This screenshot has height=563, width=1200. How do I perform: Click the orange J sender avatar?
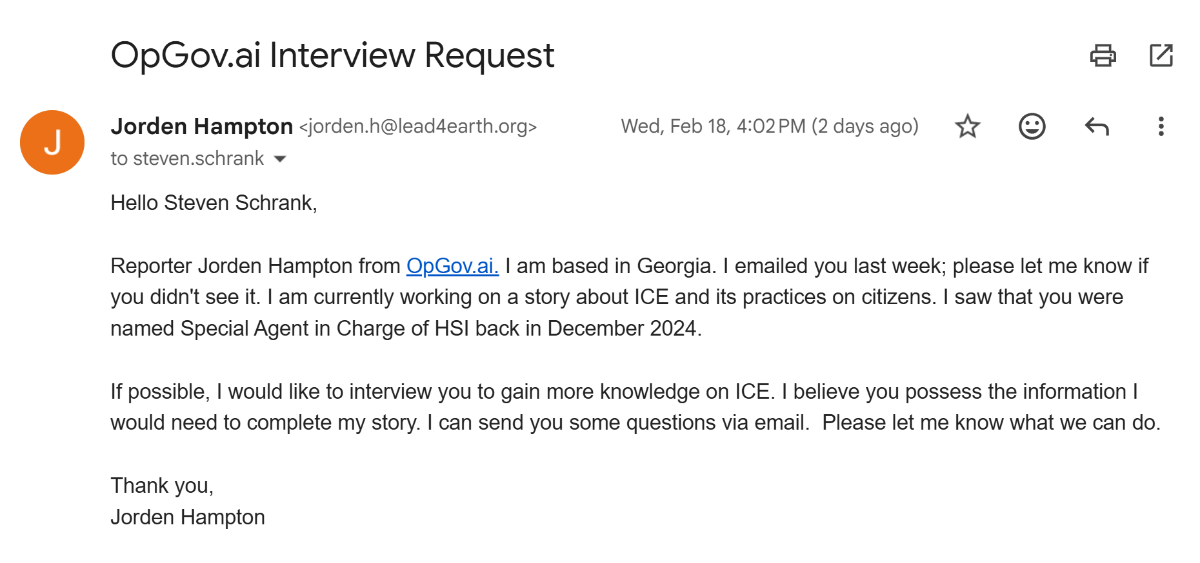point(52,142)
